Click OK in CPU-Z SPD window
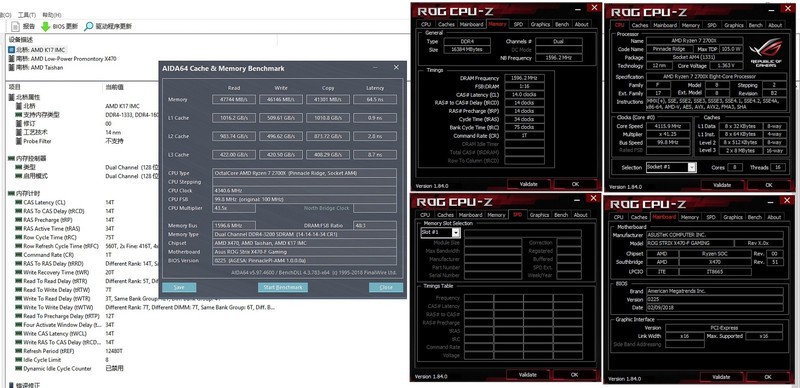Viewport: 800px width, 388px height. [575, 375]
